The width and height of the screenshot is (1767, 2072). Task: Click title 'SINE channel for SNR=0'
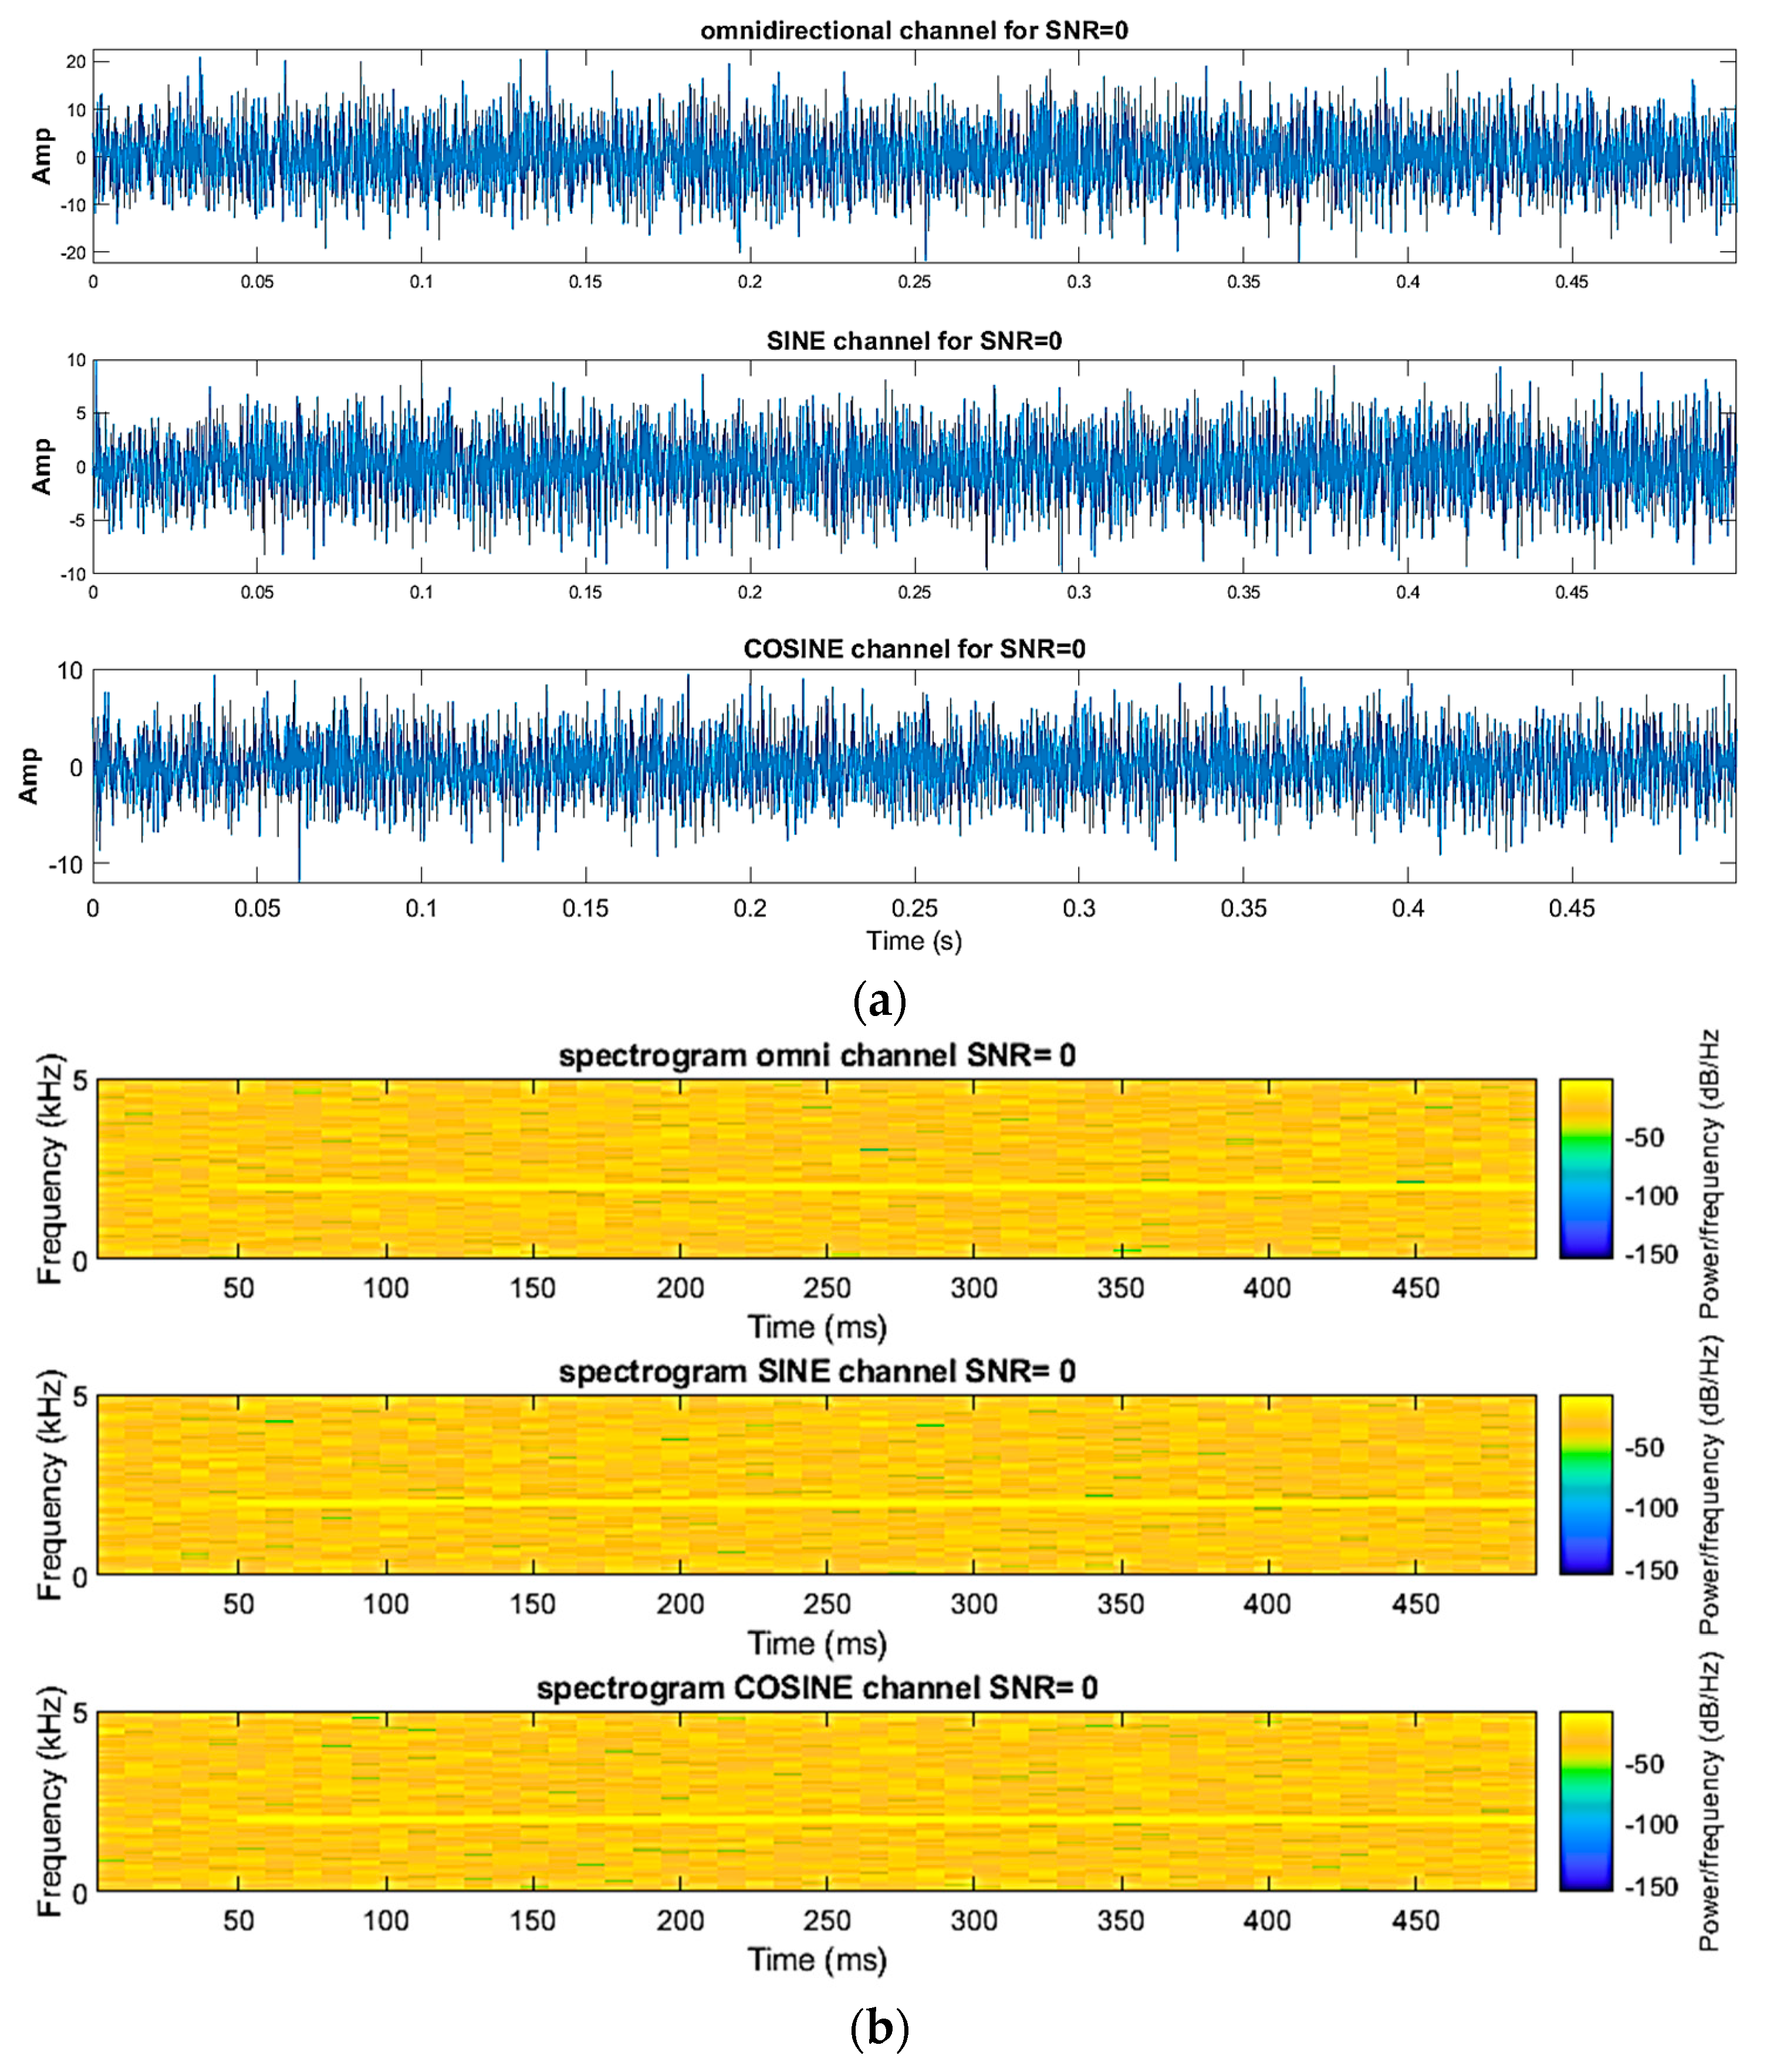[913, 341]
